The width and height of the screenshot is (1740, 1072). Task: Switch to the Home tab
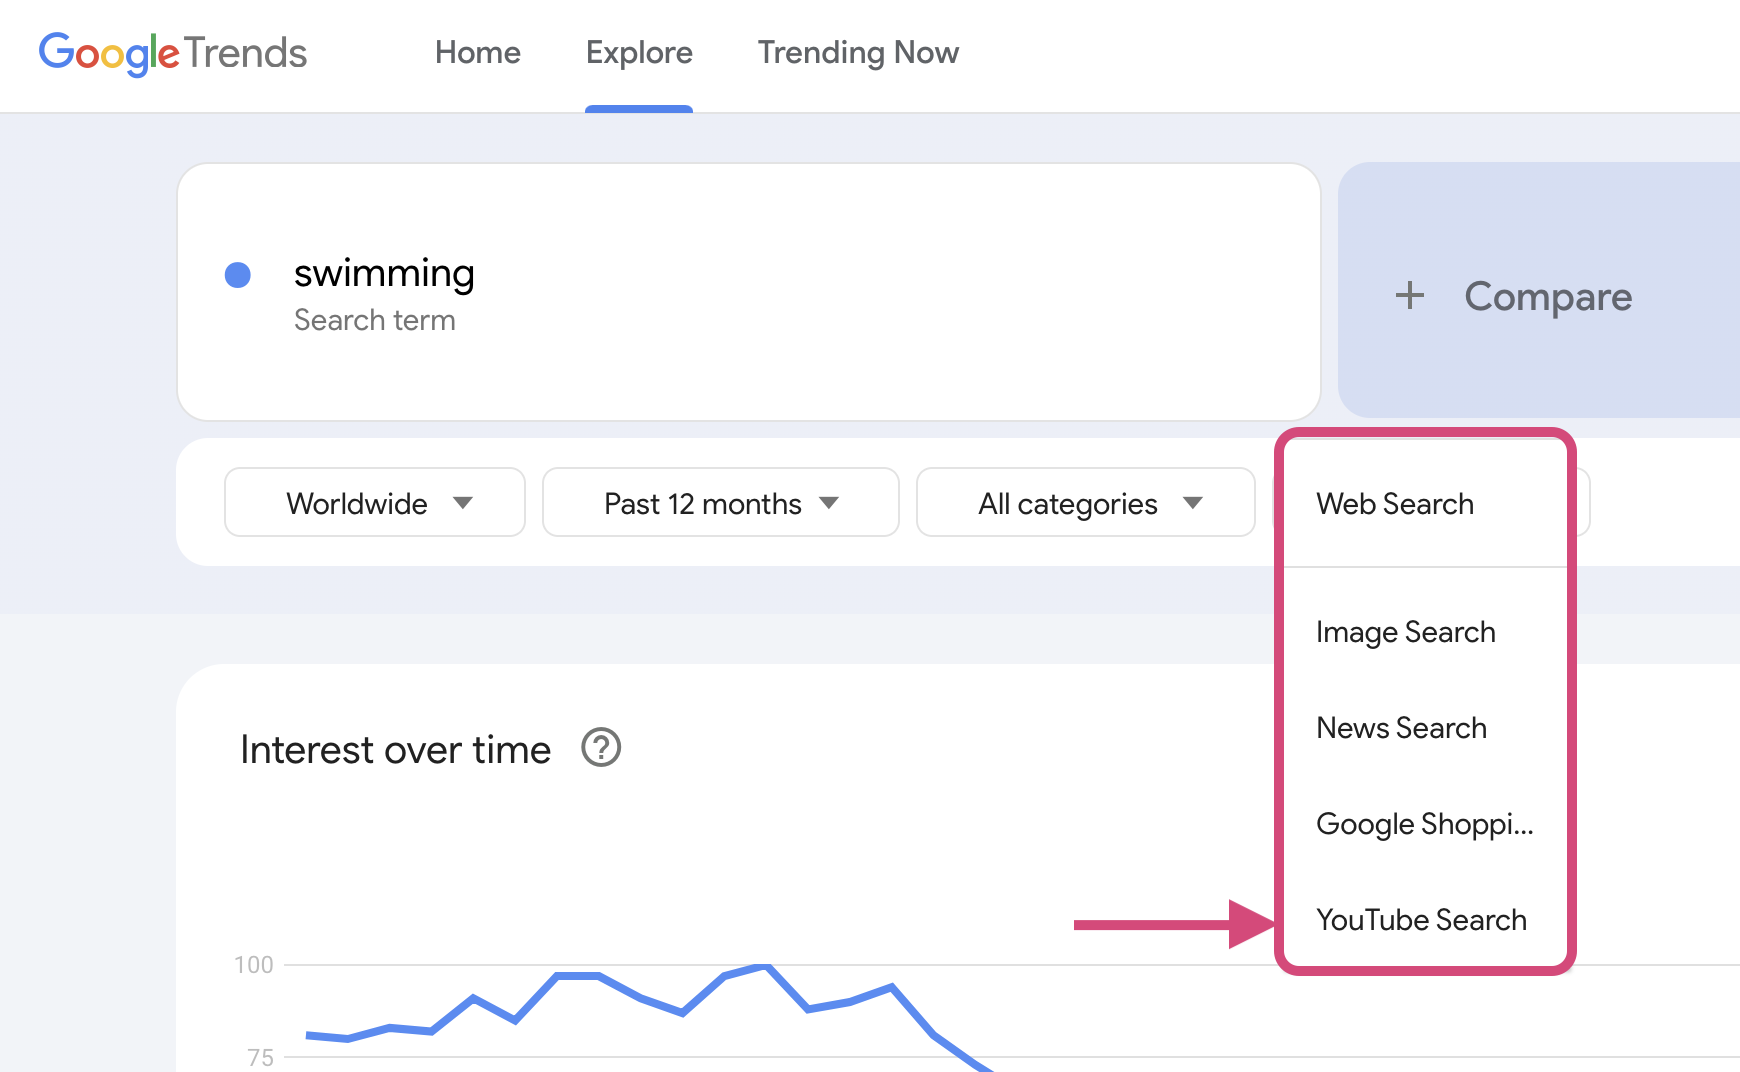[477, 53]
